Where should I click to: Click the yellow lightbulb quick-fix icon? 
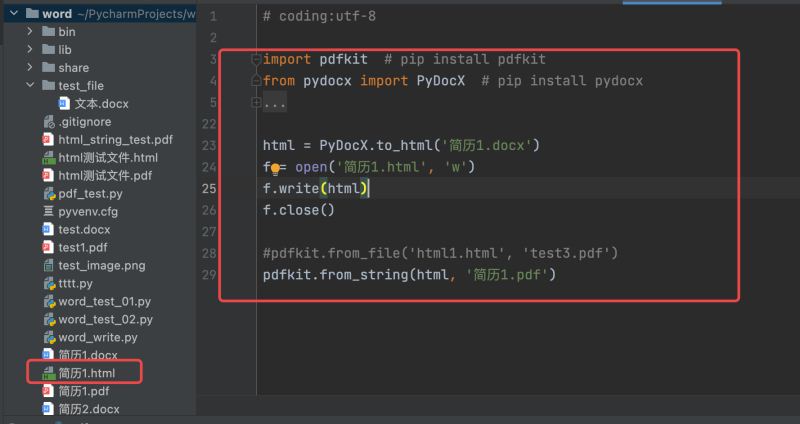pos(273,167)
